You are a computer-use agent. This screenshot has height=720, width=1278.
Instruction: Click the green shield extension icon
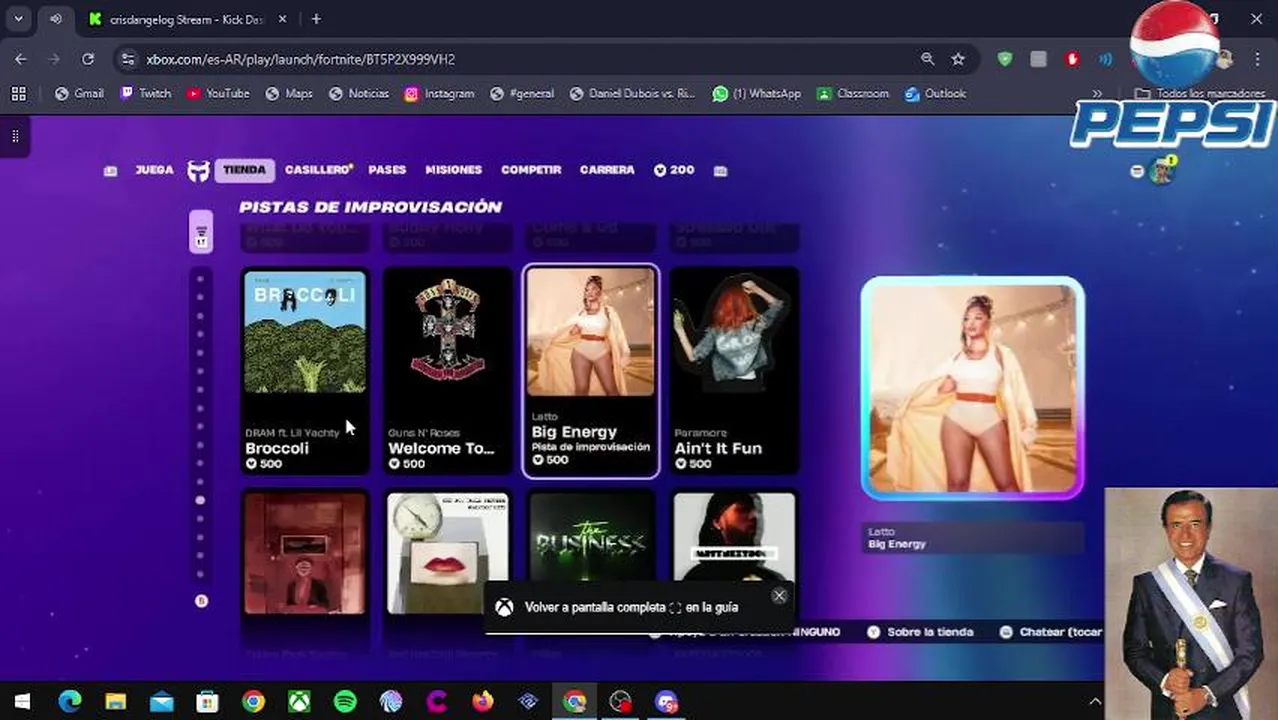click(x=1005, y=59)
